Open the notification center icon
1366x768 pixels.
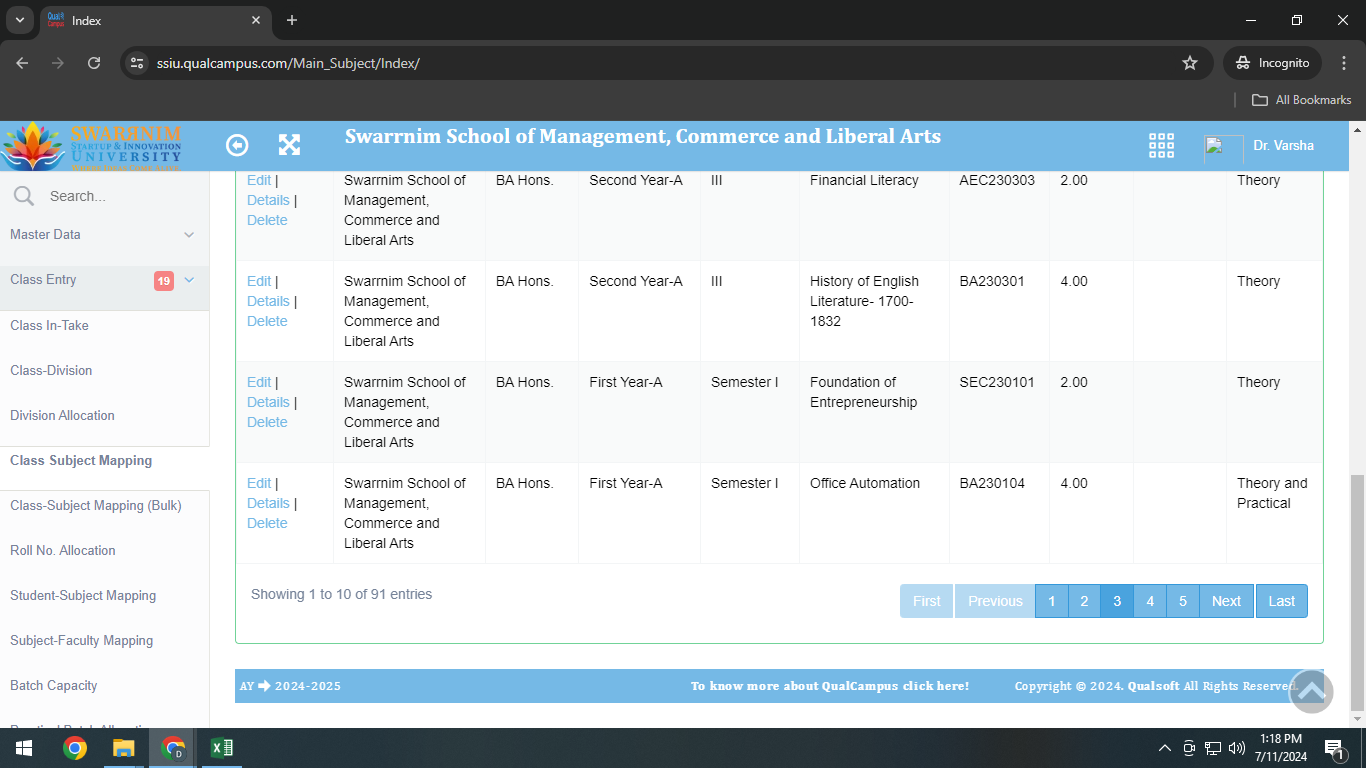(x=1334, y=748)
